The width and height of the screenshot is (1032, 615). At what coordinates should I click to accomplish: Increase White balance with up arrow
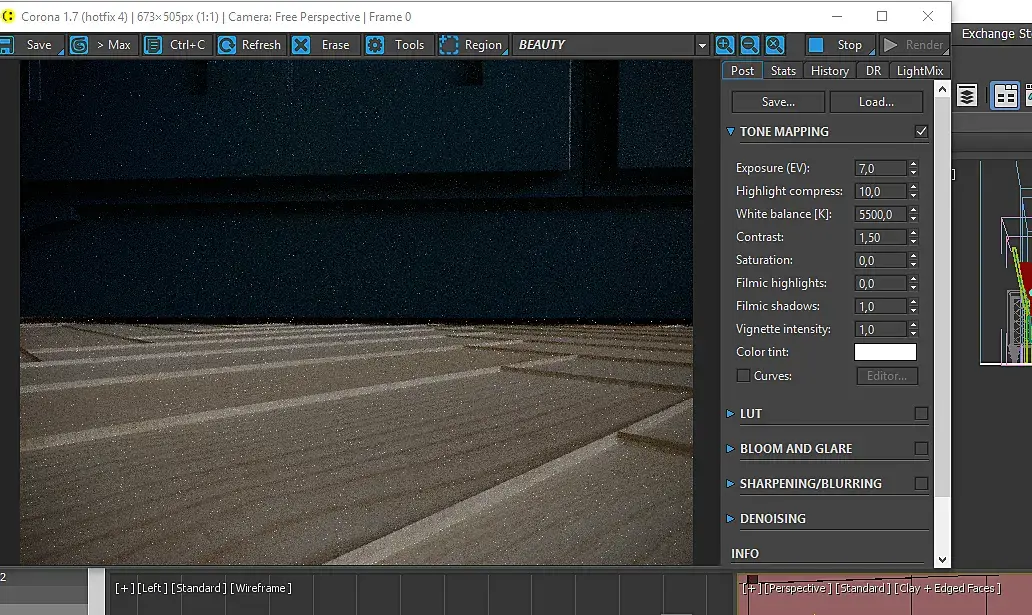click(x=914, y=210)
